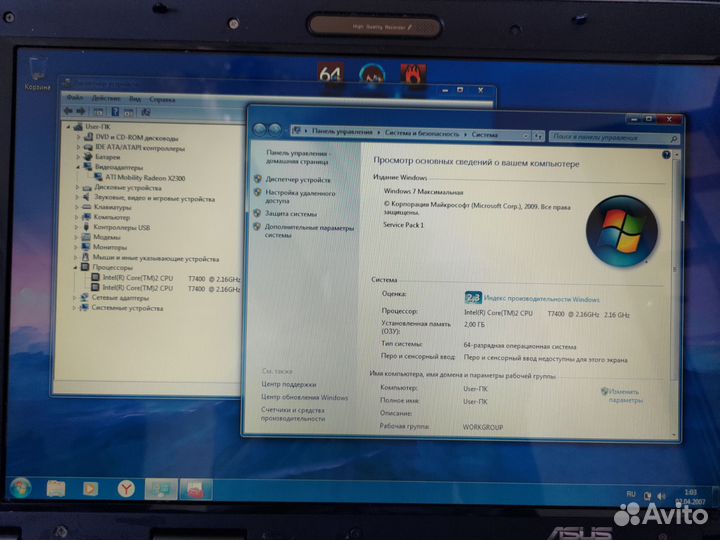The image size is (720, 540).
Task: Click blue question mark help icon in Device Manager toolbar
Action: click(x=115, y=111)
